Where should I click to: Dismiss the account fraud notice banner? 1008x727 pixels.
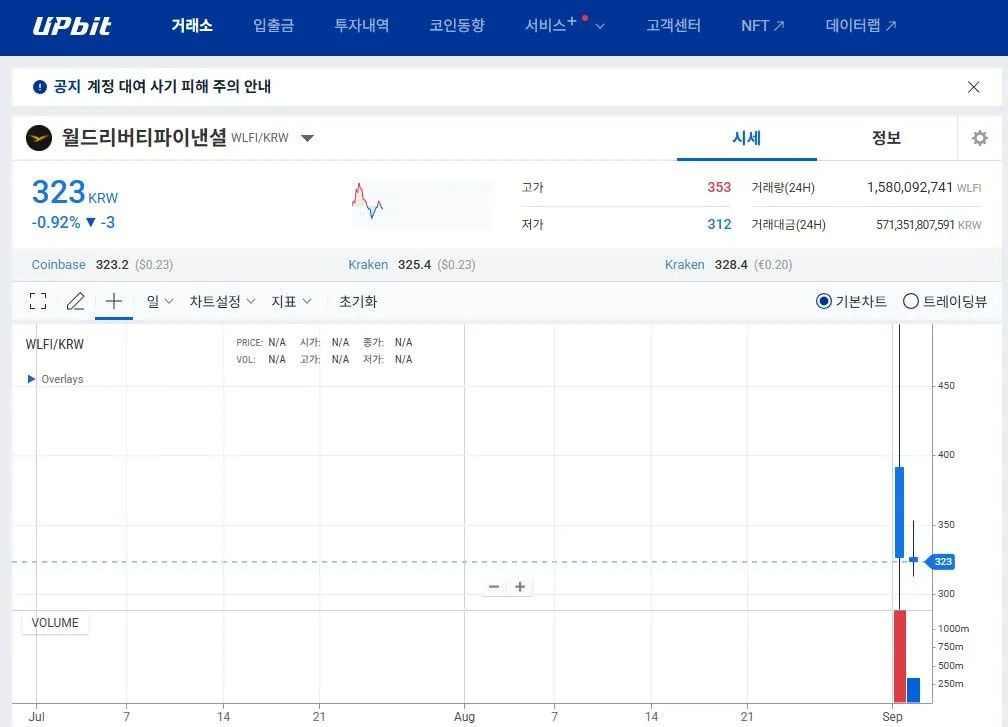[973, 86]
